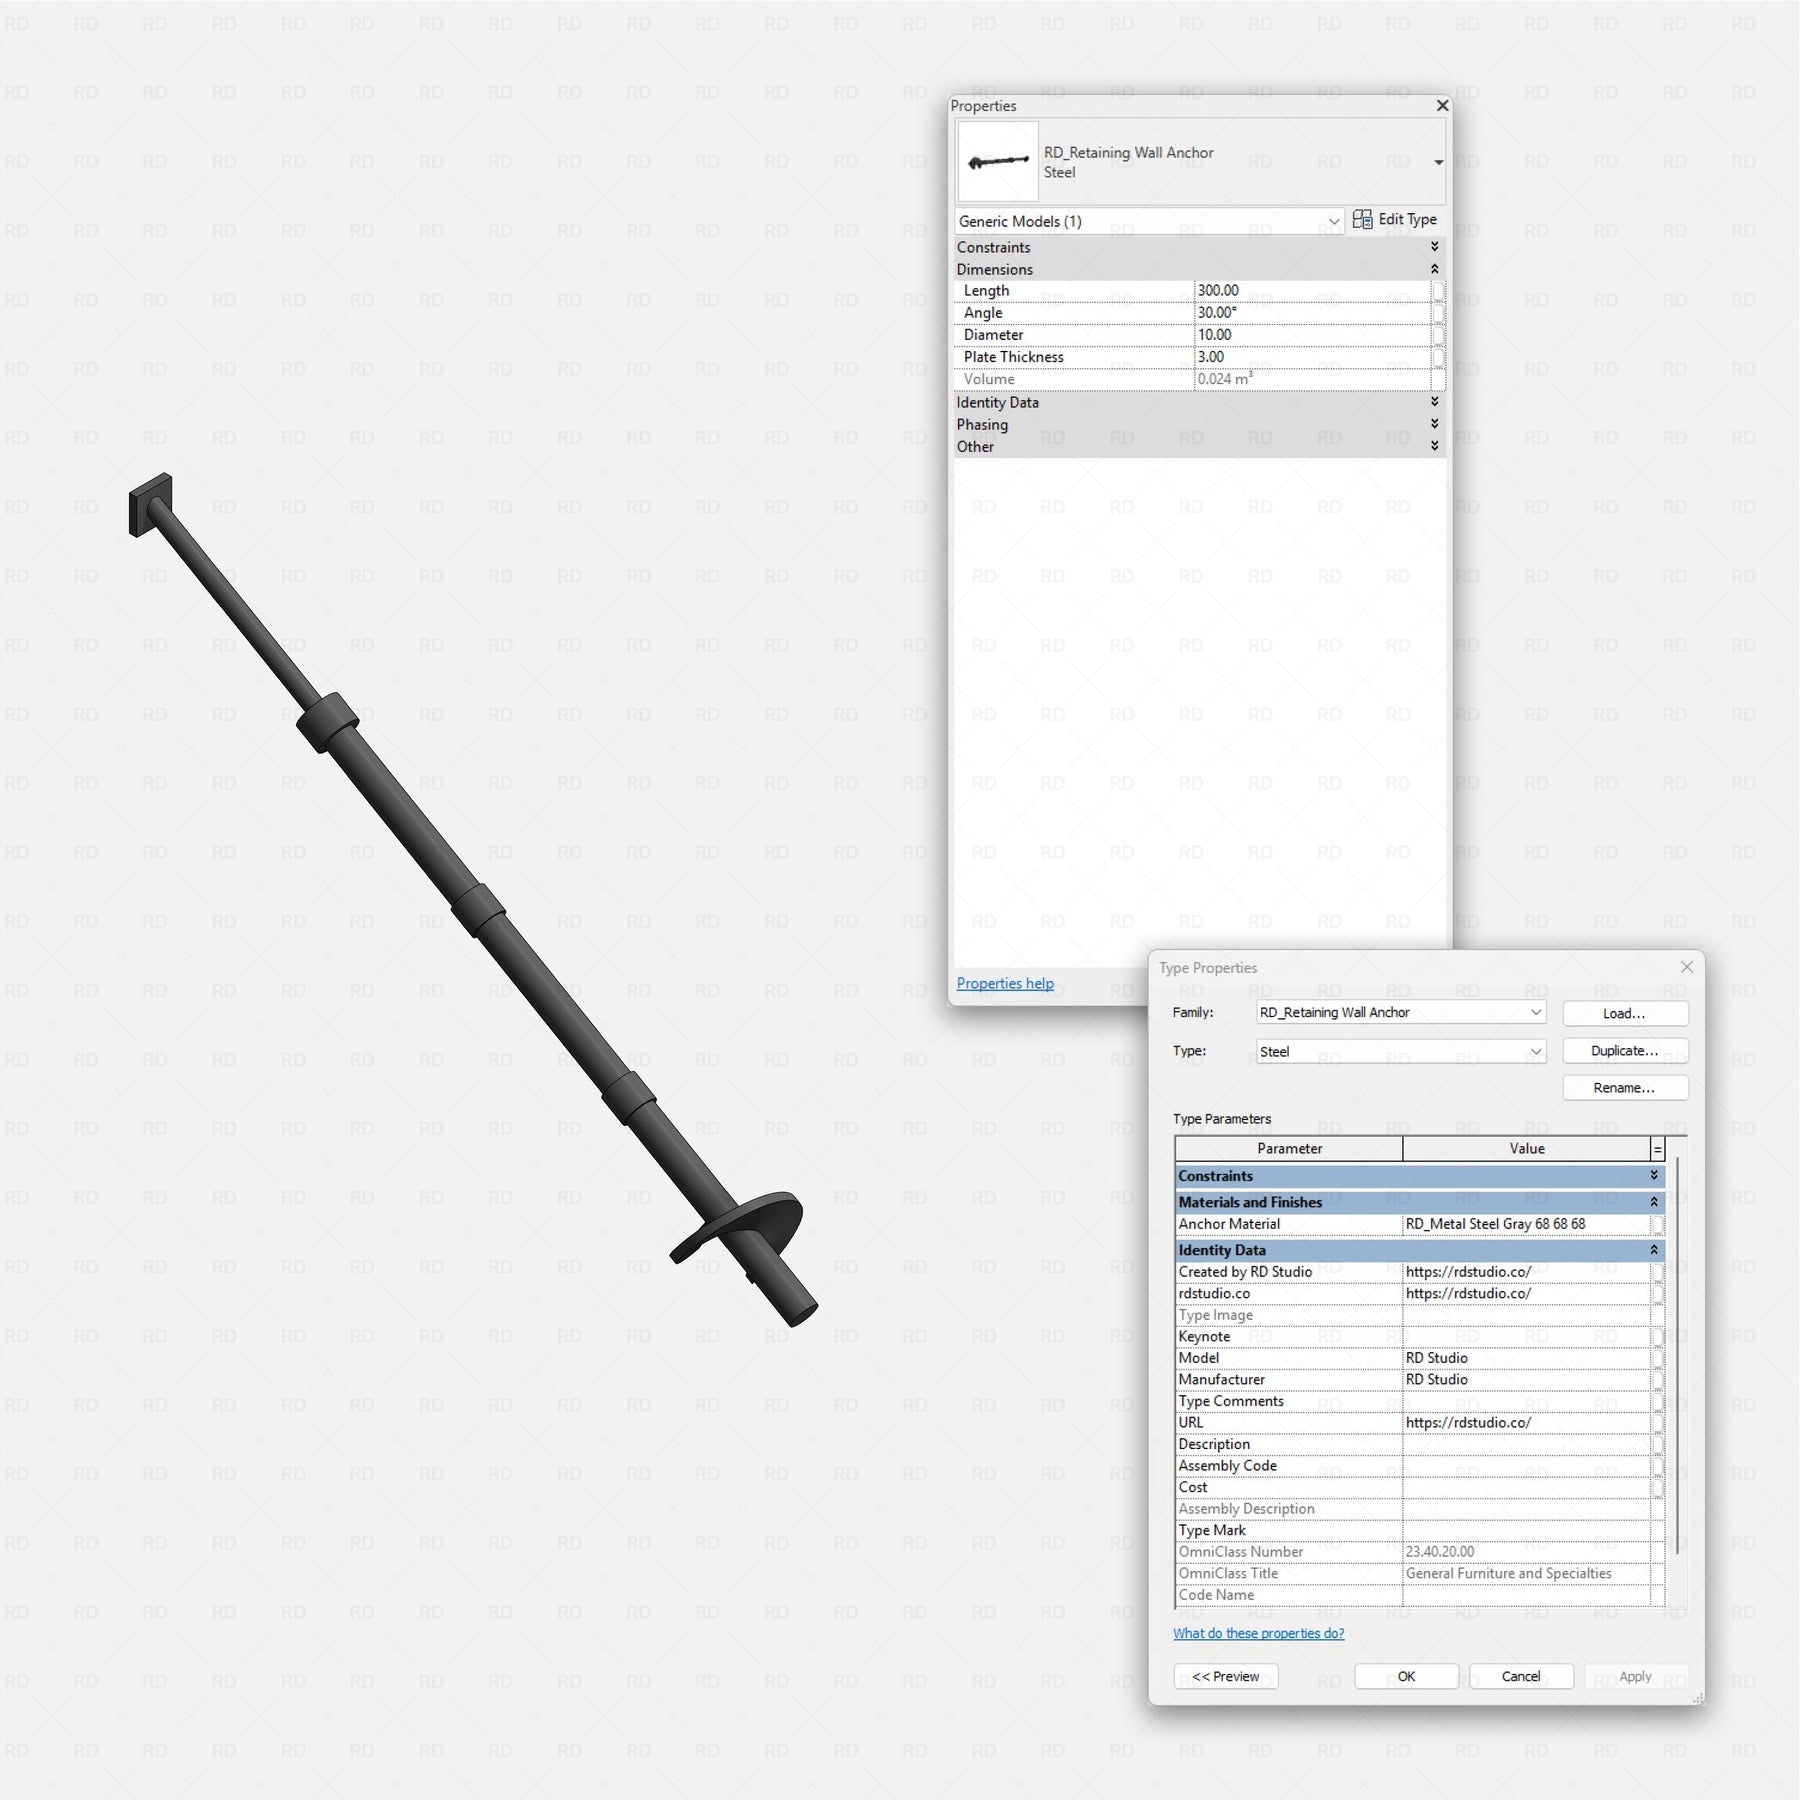
Task: Close the Properties palette
Action: tap(1442, 105)
